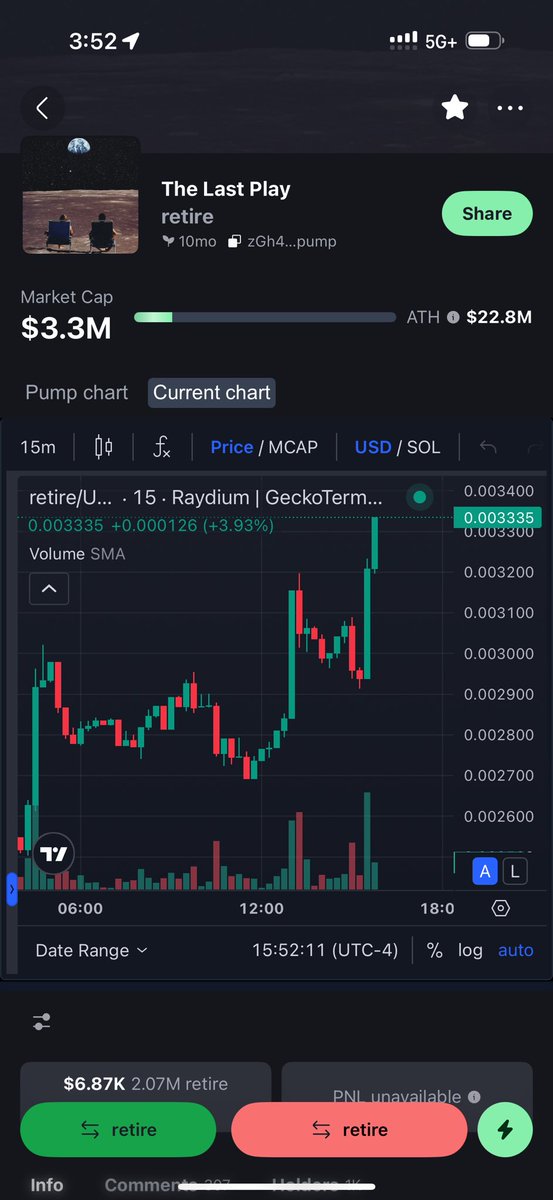Tap the green lightning quick-trade icon

[x=505, y=1130]
